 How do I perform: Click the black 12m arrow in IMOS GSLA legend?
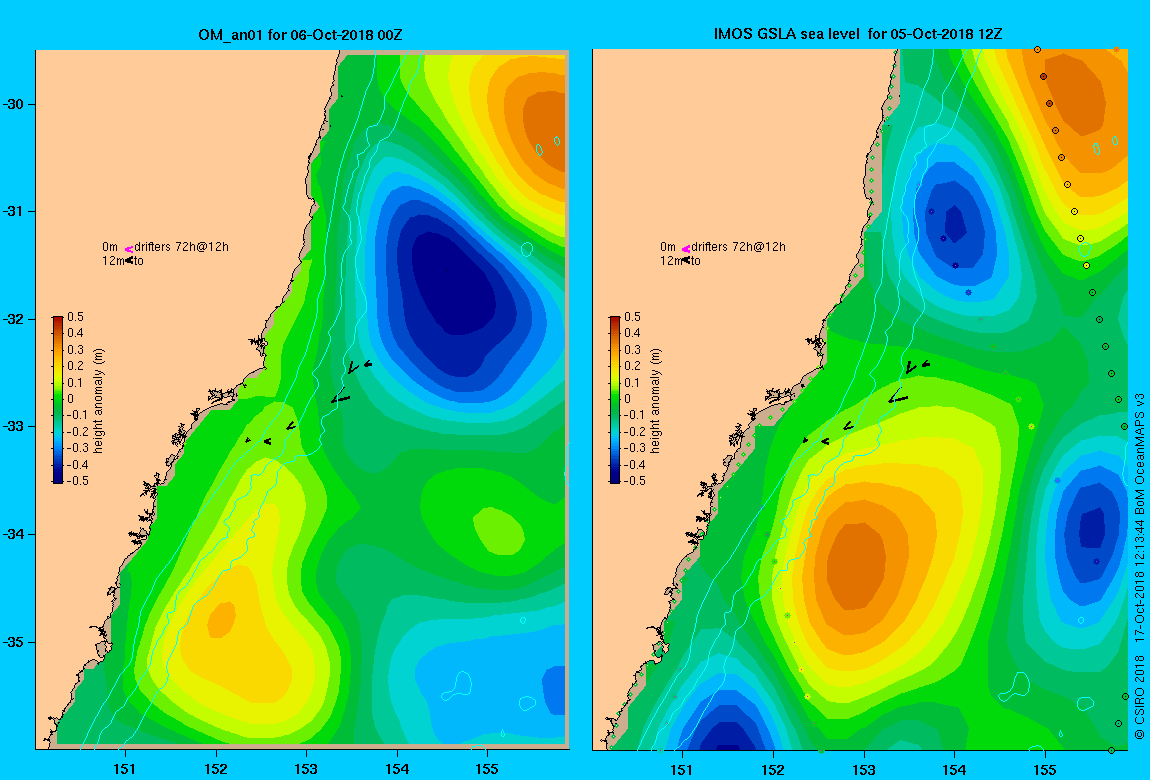[x=686, y=260]
